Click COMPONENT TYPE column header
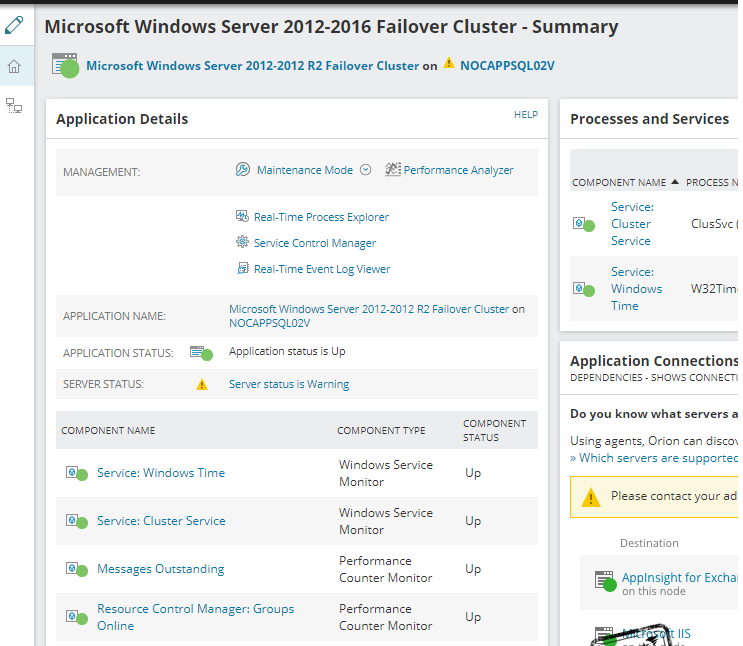The height and width of the screenshot is (646, 743). pos(381,430)
